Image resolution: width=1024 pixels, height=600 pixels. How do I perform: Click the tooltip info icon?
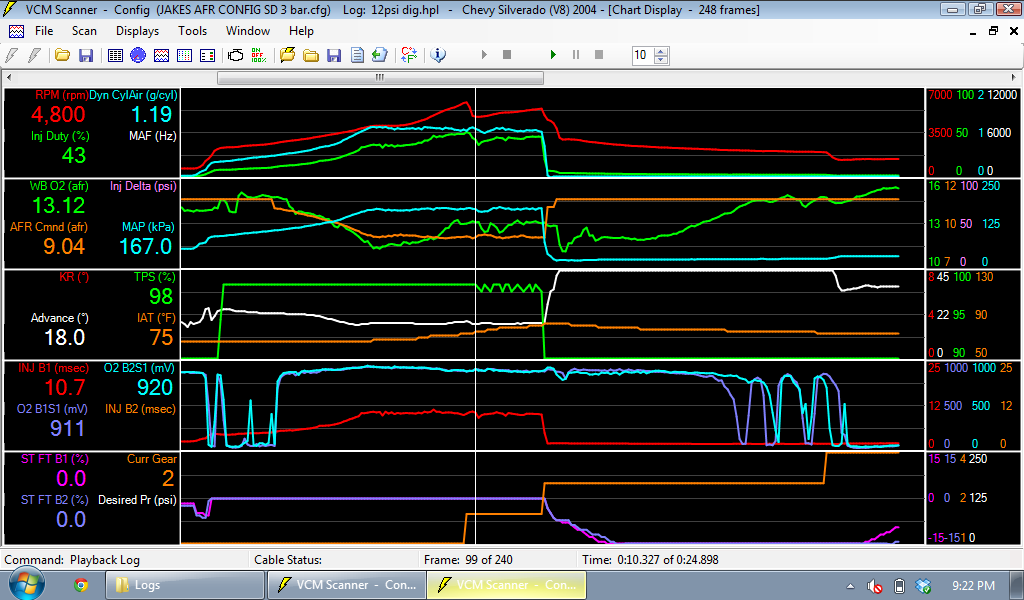438,55
